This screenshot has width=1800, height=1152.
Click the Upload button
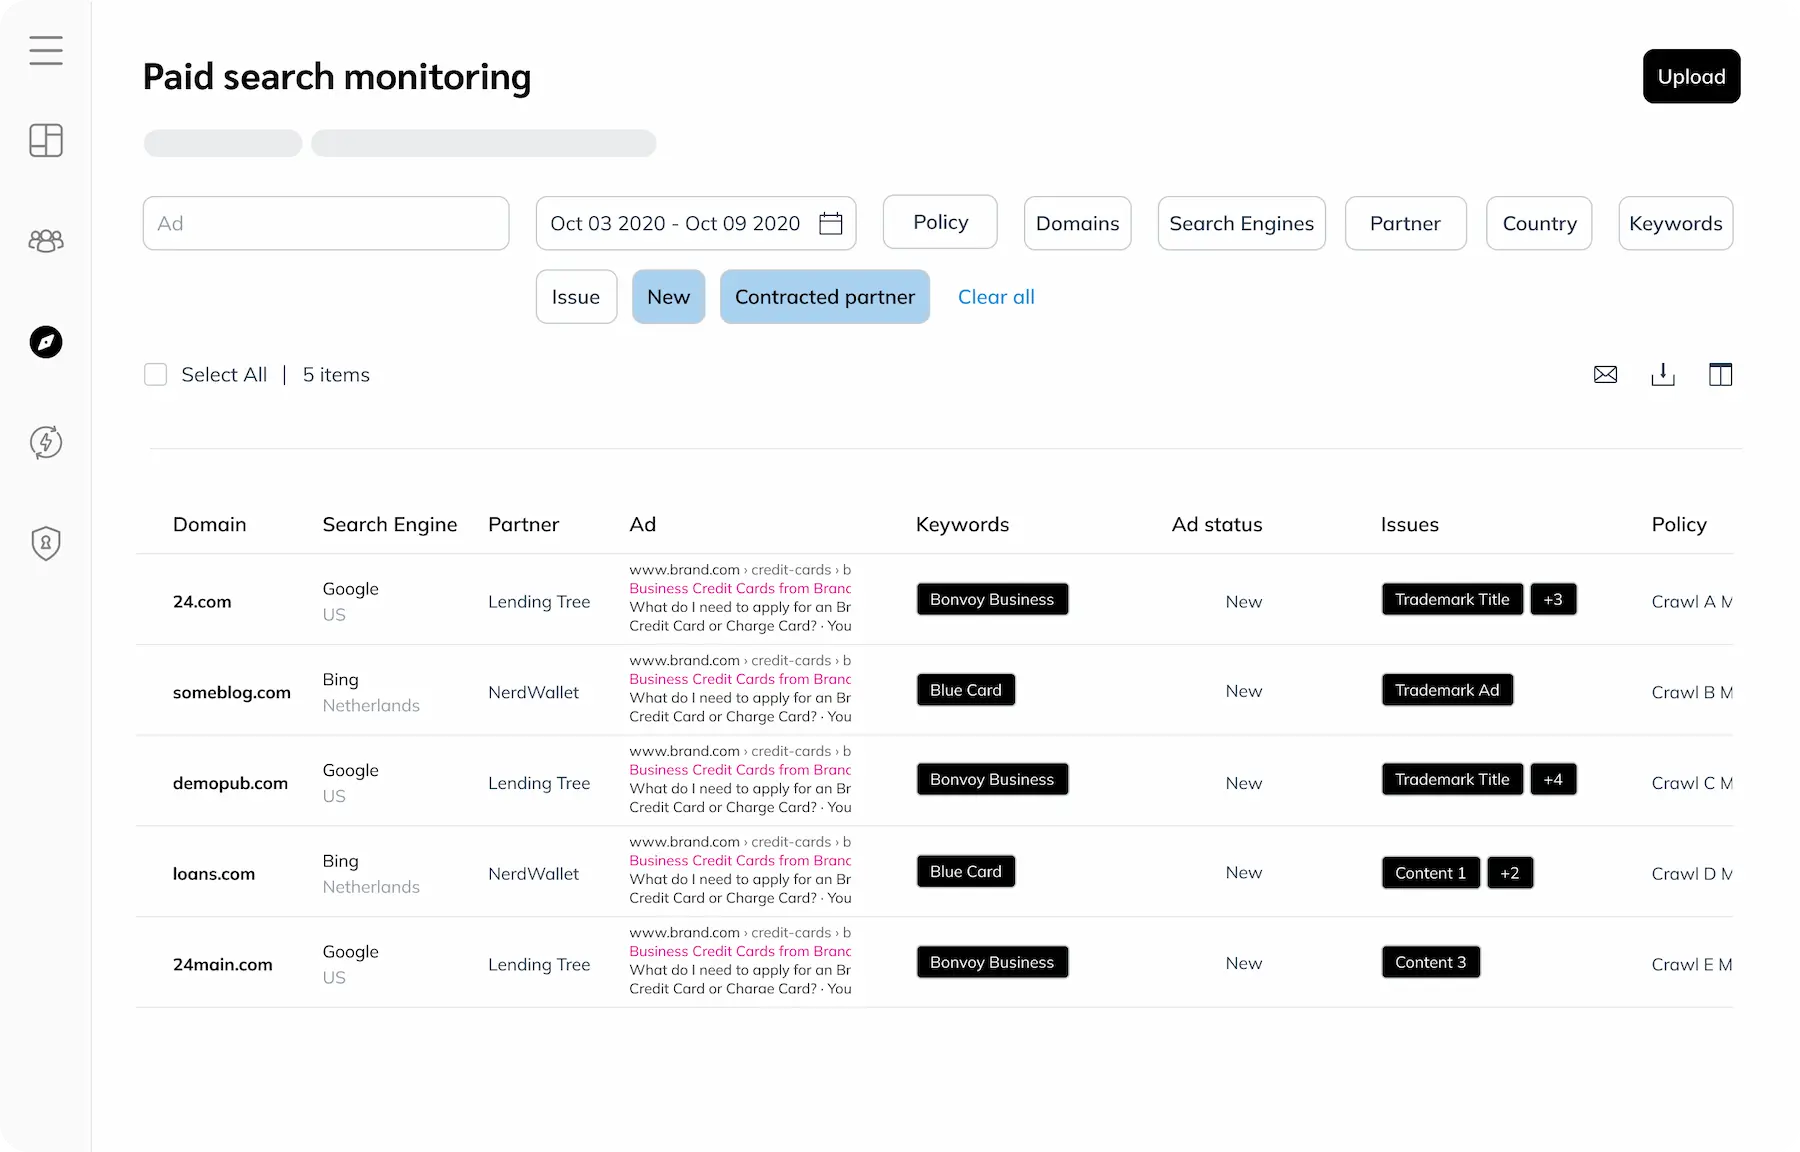(1691, 76)
